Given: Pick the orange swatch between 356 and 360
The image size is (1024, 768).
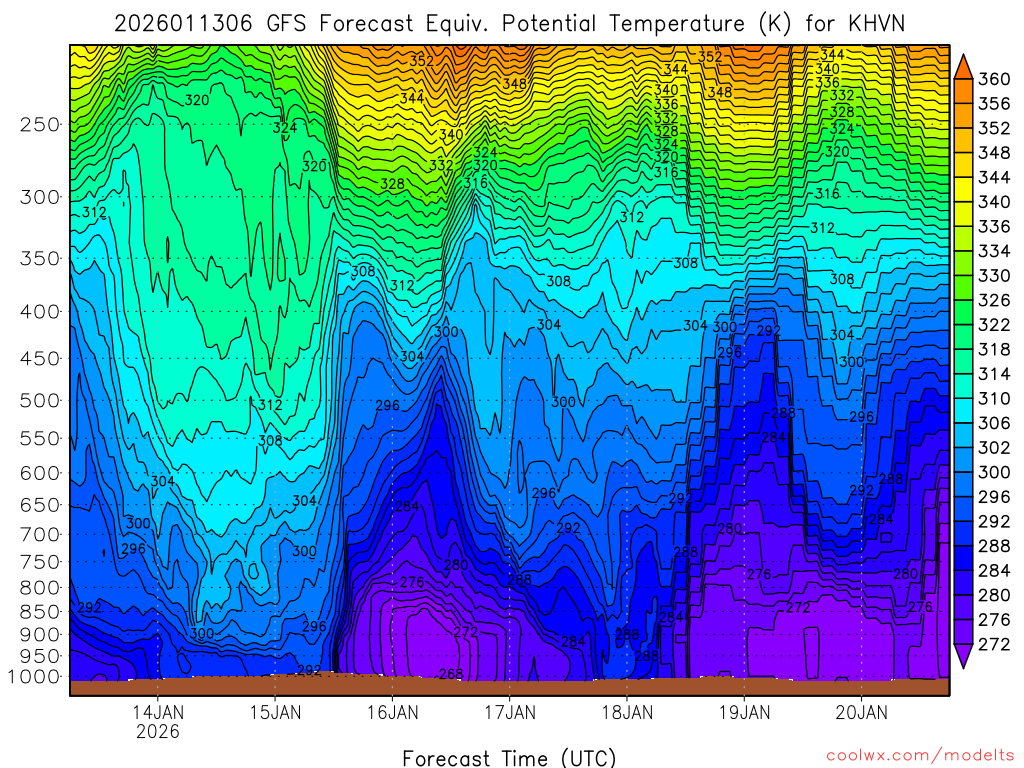Looking at the screenshot, I should (x=963, y=91).
